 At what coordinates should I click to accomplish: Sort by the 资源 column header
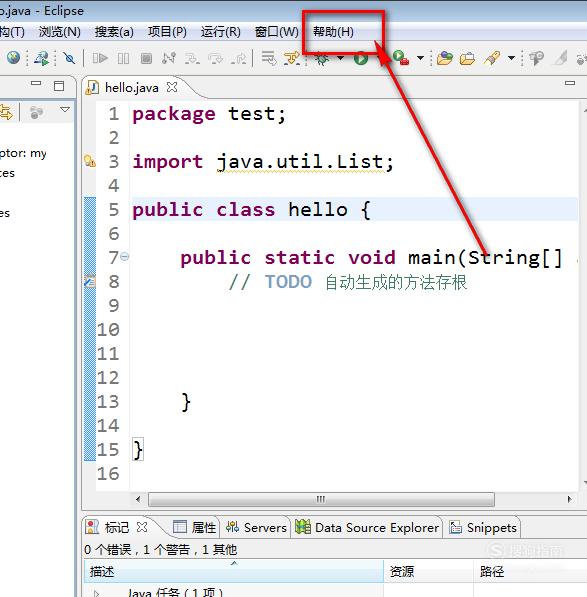pyautogui.click(x=428, y=571)
